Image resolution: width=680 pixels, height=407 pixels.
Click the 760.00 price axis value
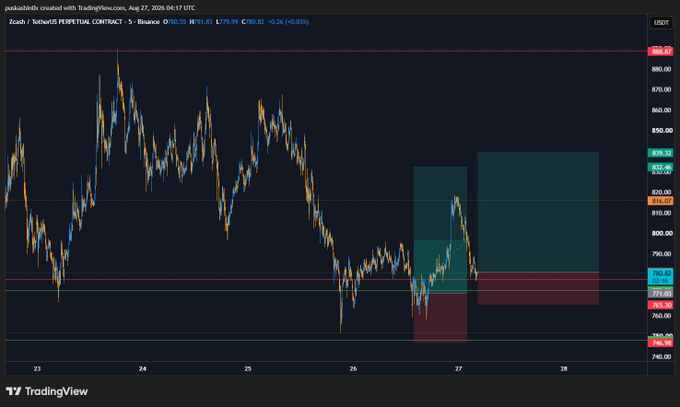(661, 316)
